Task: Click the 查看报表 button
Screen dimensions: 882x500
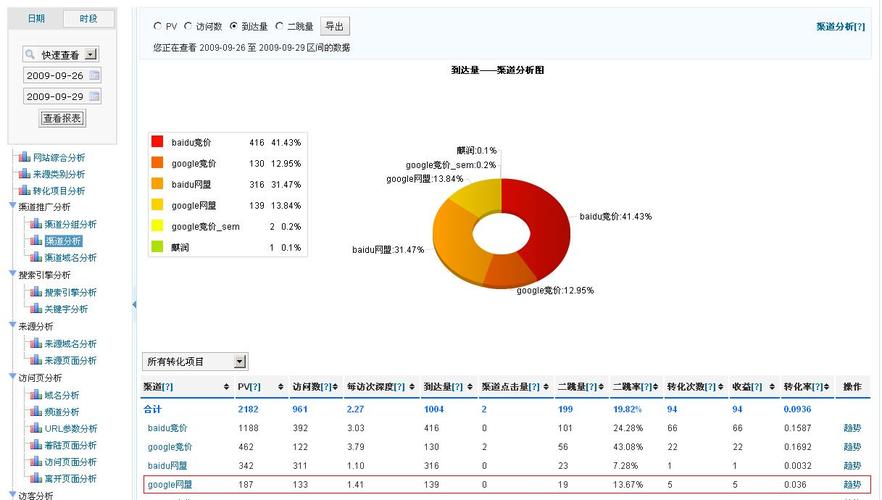Action: (62, 118)
